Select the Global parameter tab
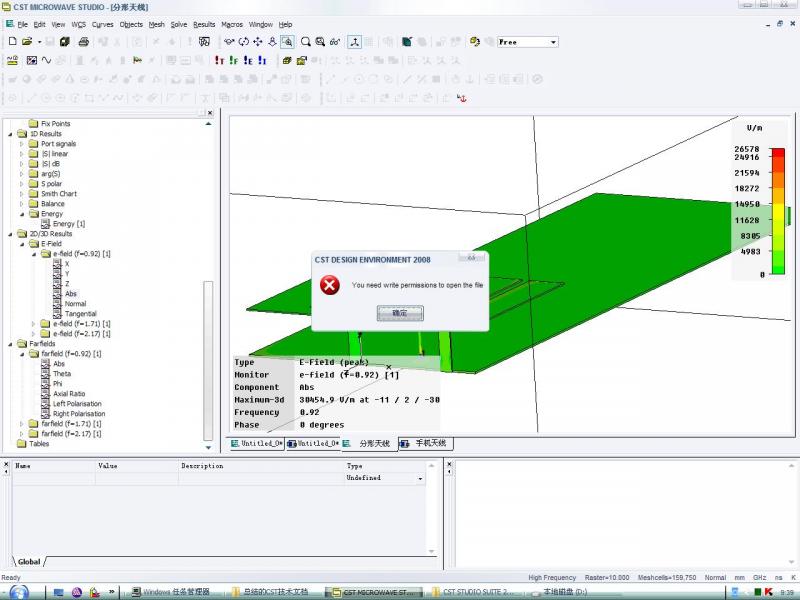 point(29,562)
